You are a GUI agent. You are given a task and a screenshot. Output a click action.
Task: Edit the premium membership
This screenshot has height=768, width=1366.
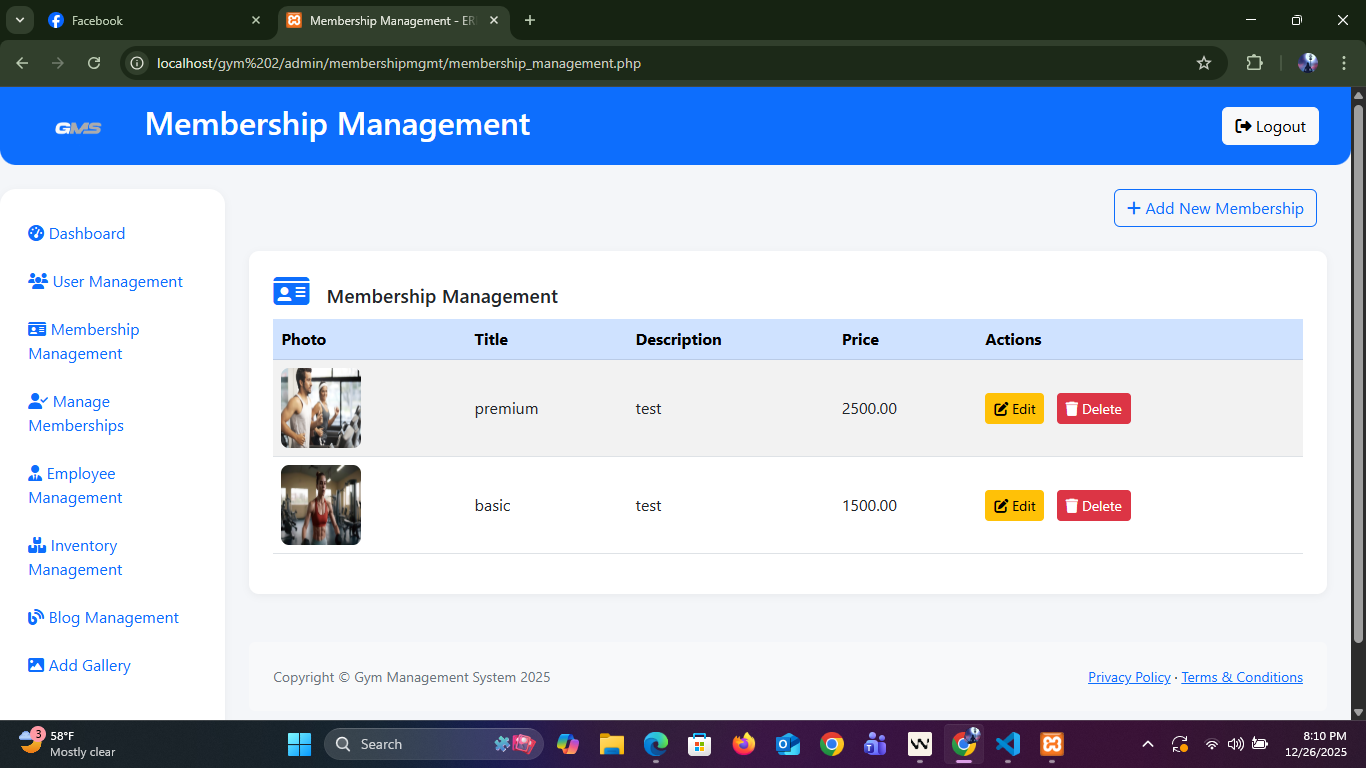pyautogui.click(x=1014, y=408)
